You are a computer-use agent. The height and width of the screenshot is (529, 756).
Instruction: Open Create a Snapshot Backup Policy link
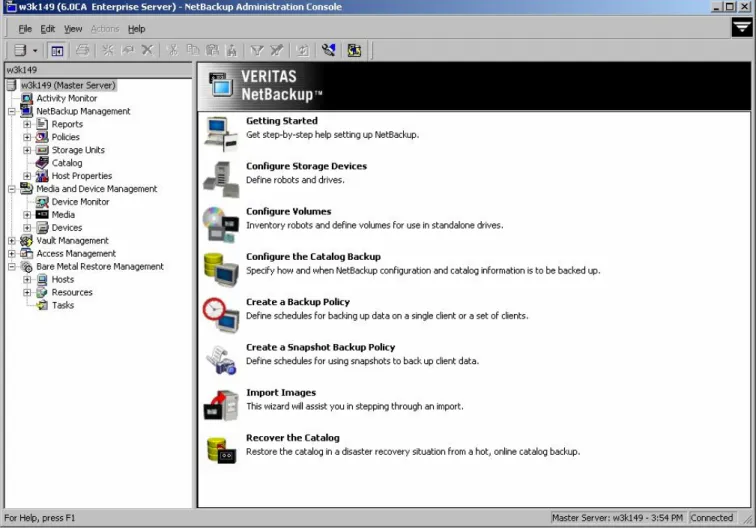point(321,348)
